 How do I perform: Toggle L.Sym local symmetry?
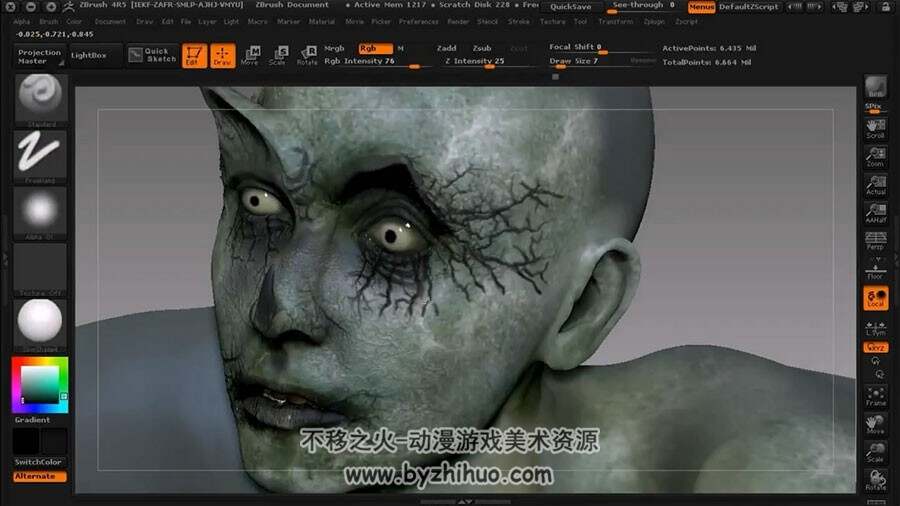(x=875, y=328)
